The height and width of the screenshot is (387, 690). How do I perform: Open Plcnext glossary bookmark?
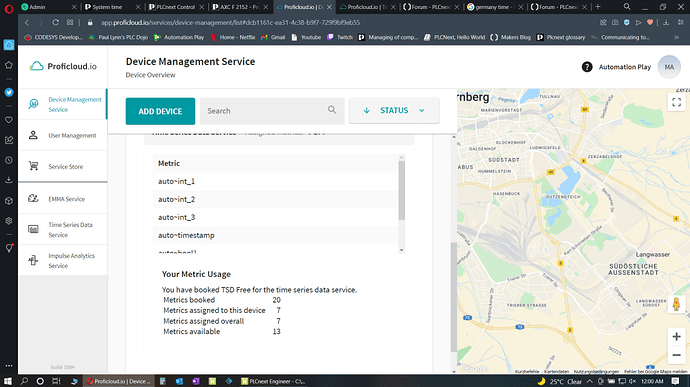click(561, 37)
